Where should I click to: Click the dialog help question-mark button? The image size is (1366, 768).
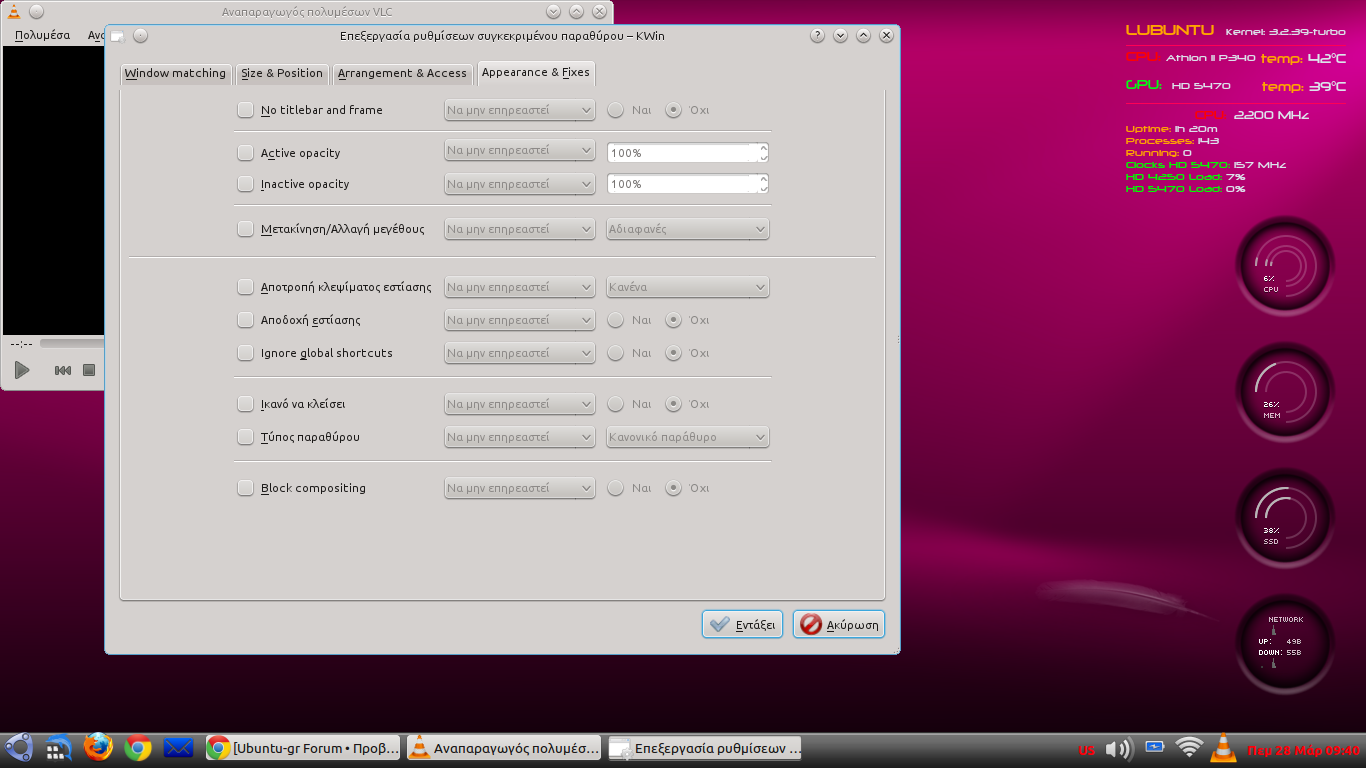817,36
